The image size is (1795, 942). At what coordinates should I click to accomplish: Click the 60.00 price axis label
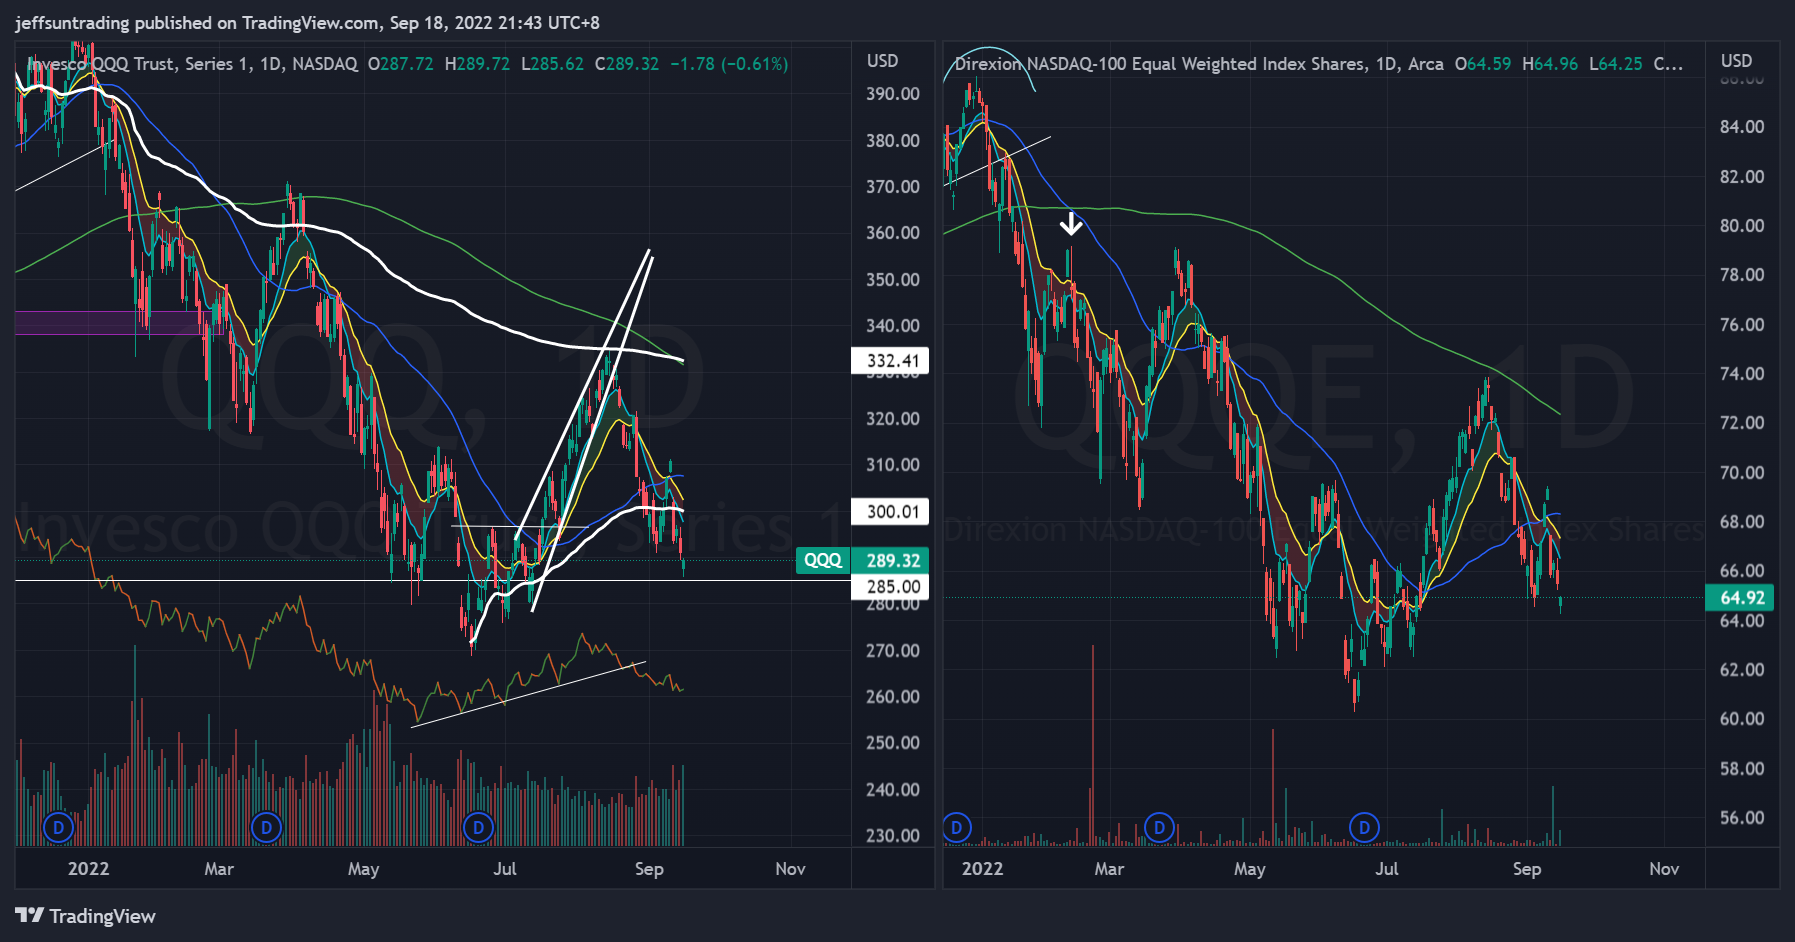[1742, 719]
